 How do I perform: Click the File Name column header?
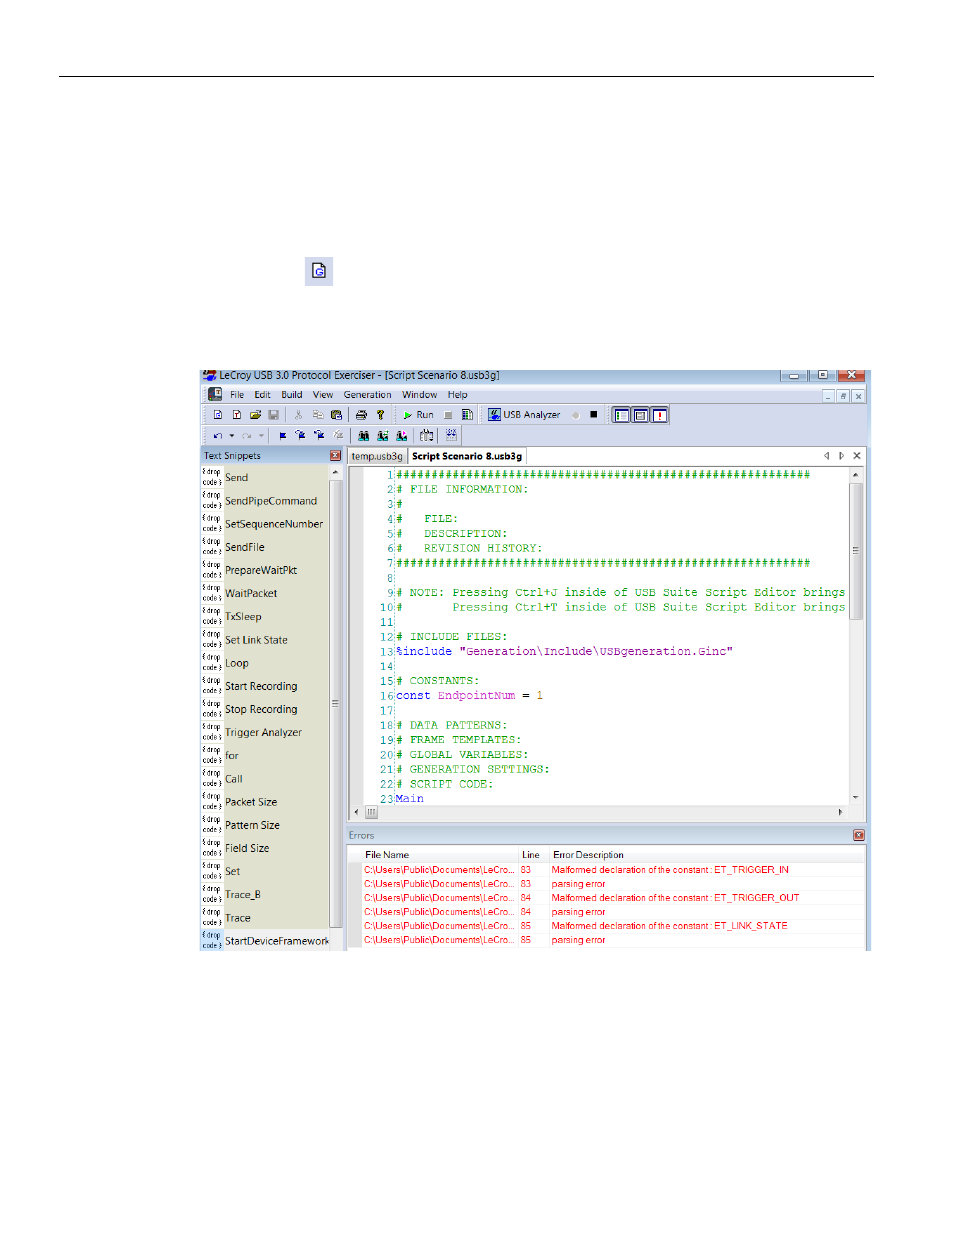(387, 855)
